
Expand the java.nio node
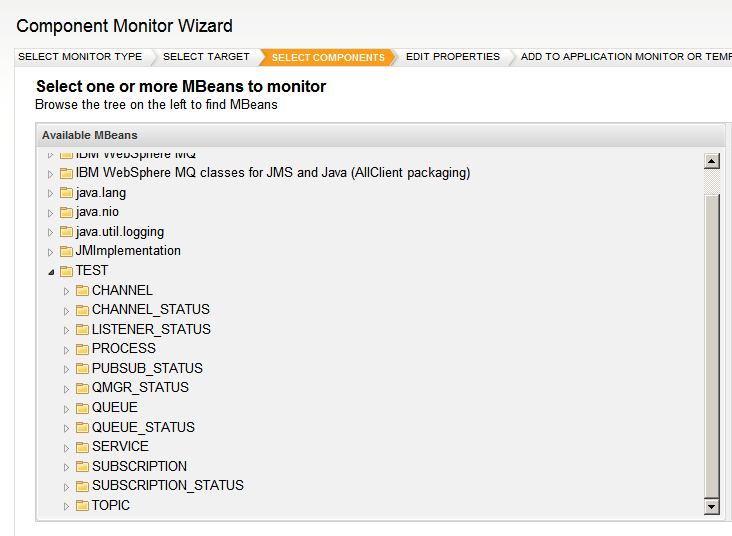click(50, 213)
